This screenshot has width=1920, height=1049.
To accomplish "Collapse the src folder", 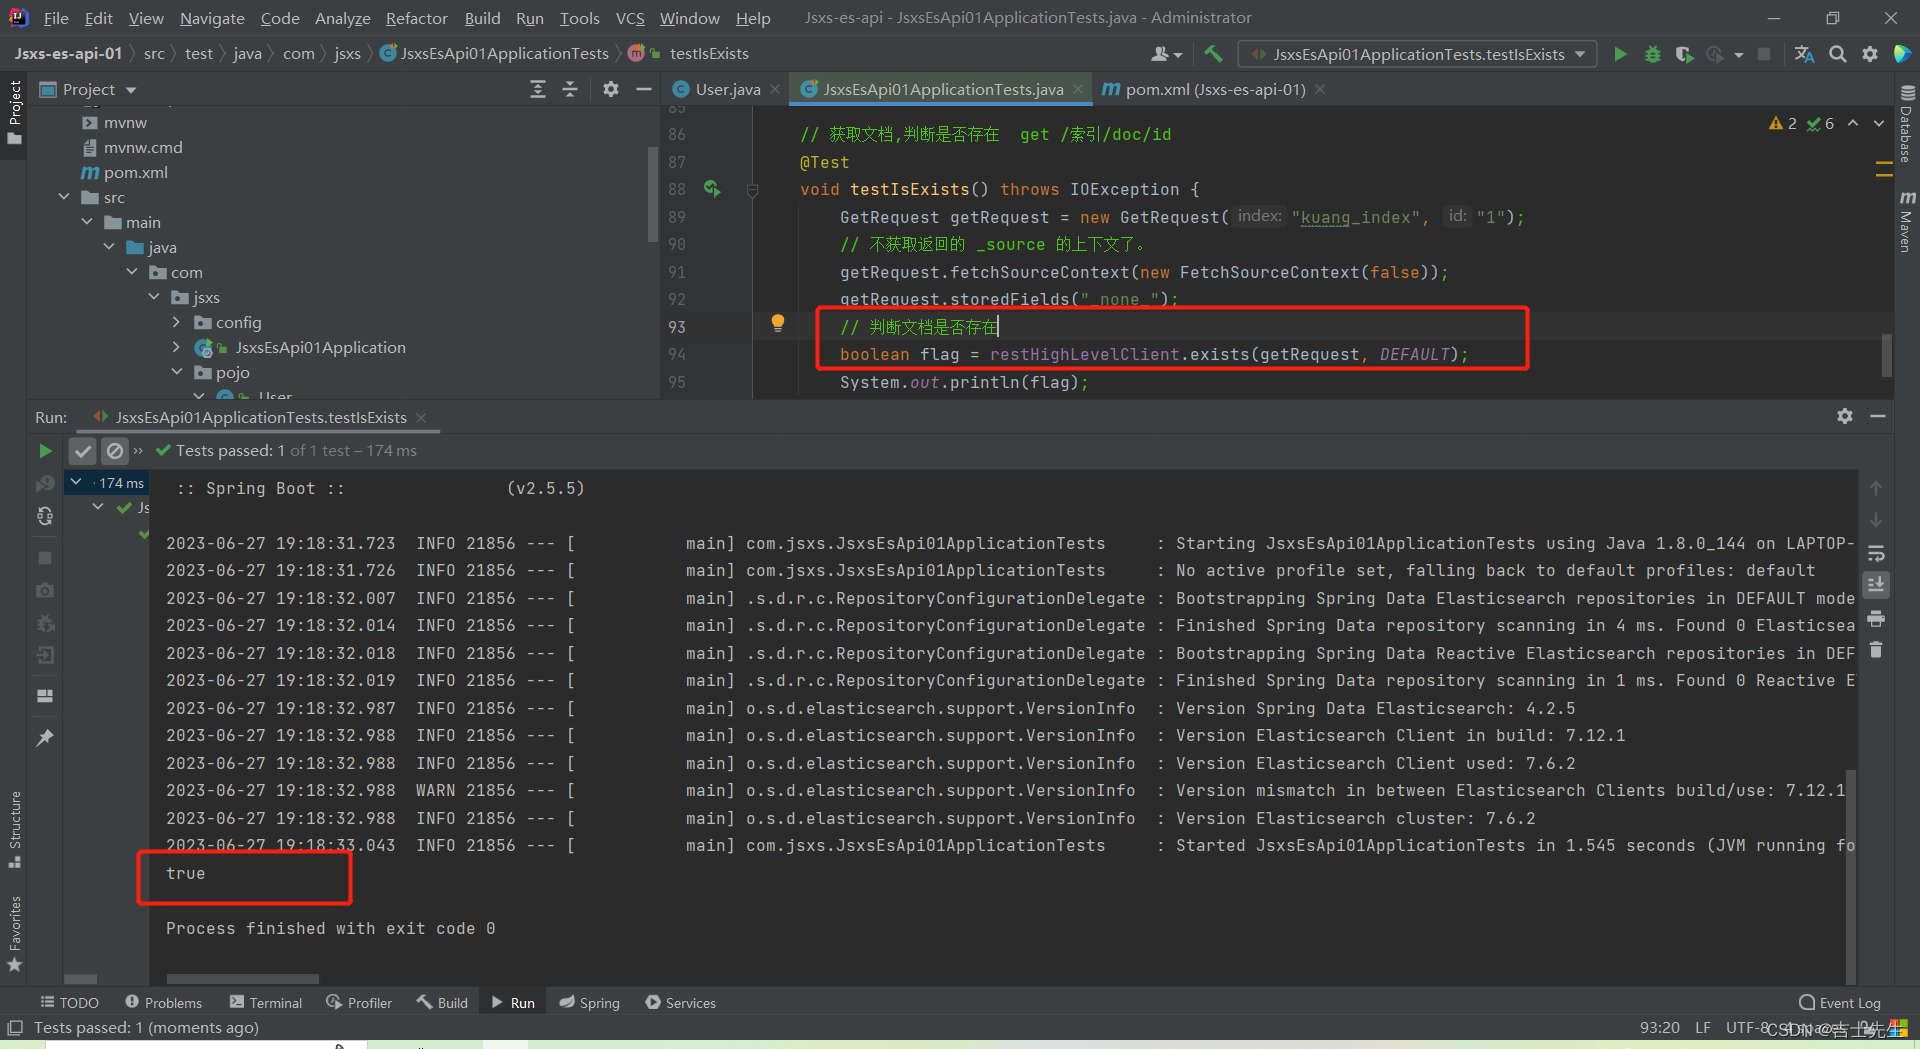I will [65, 197].
